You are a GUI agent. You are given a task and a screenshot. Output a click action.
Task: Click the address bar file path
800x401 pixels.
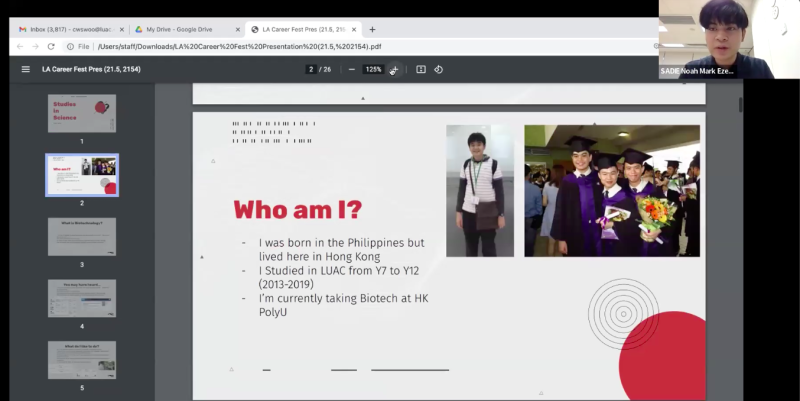click(x=240, y=46)
